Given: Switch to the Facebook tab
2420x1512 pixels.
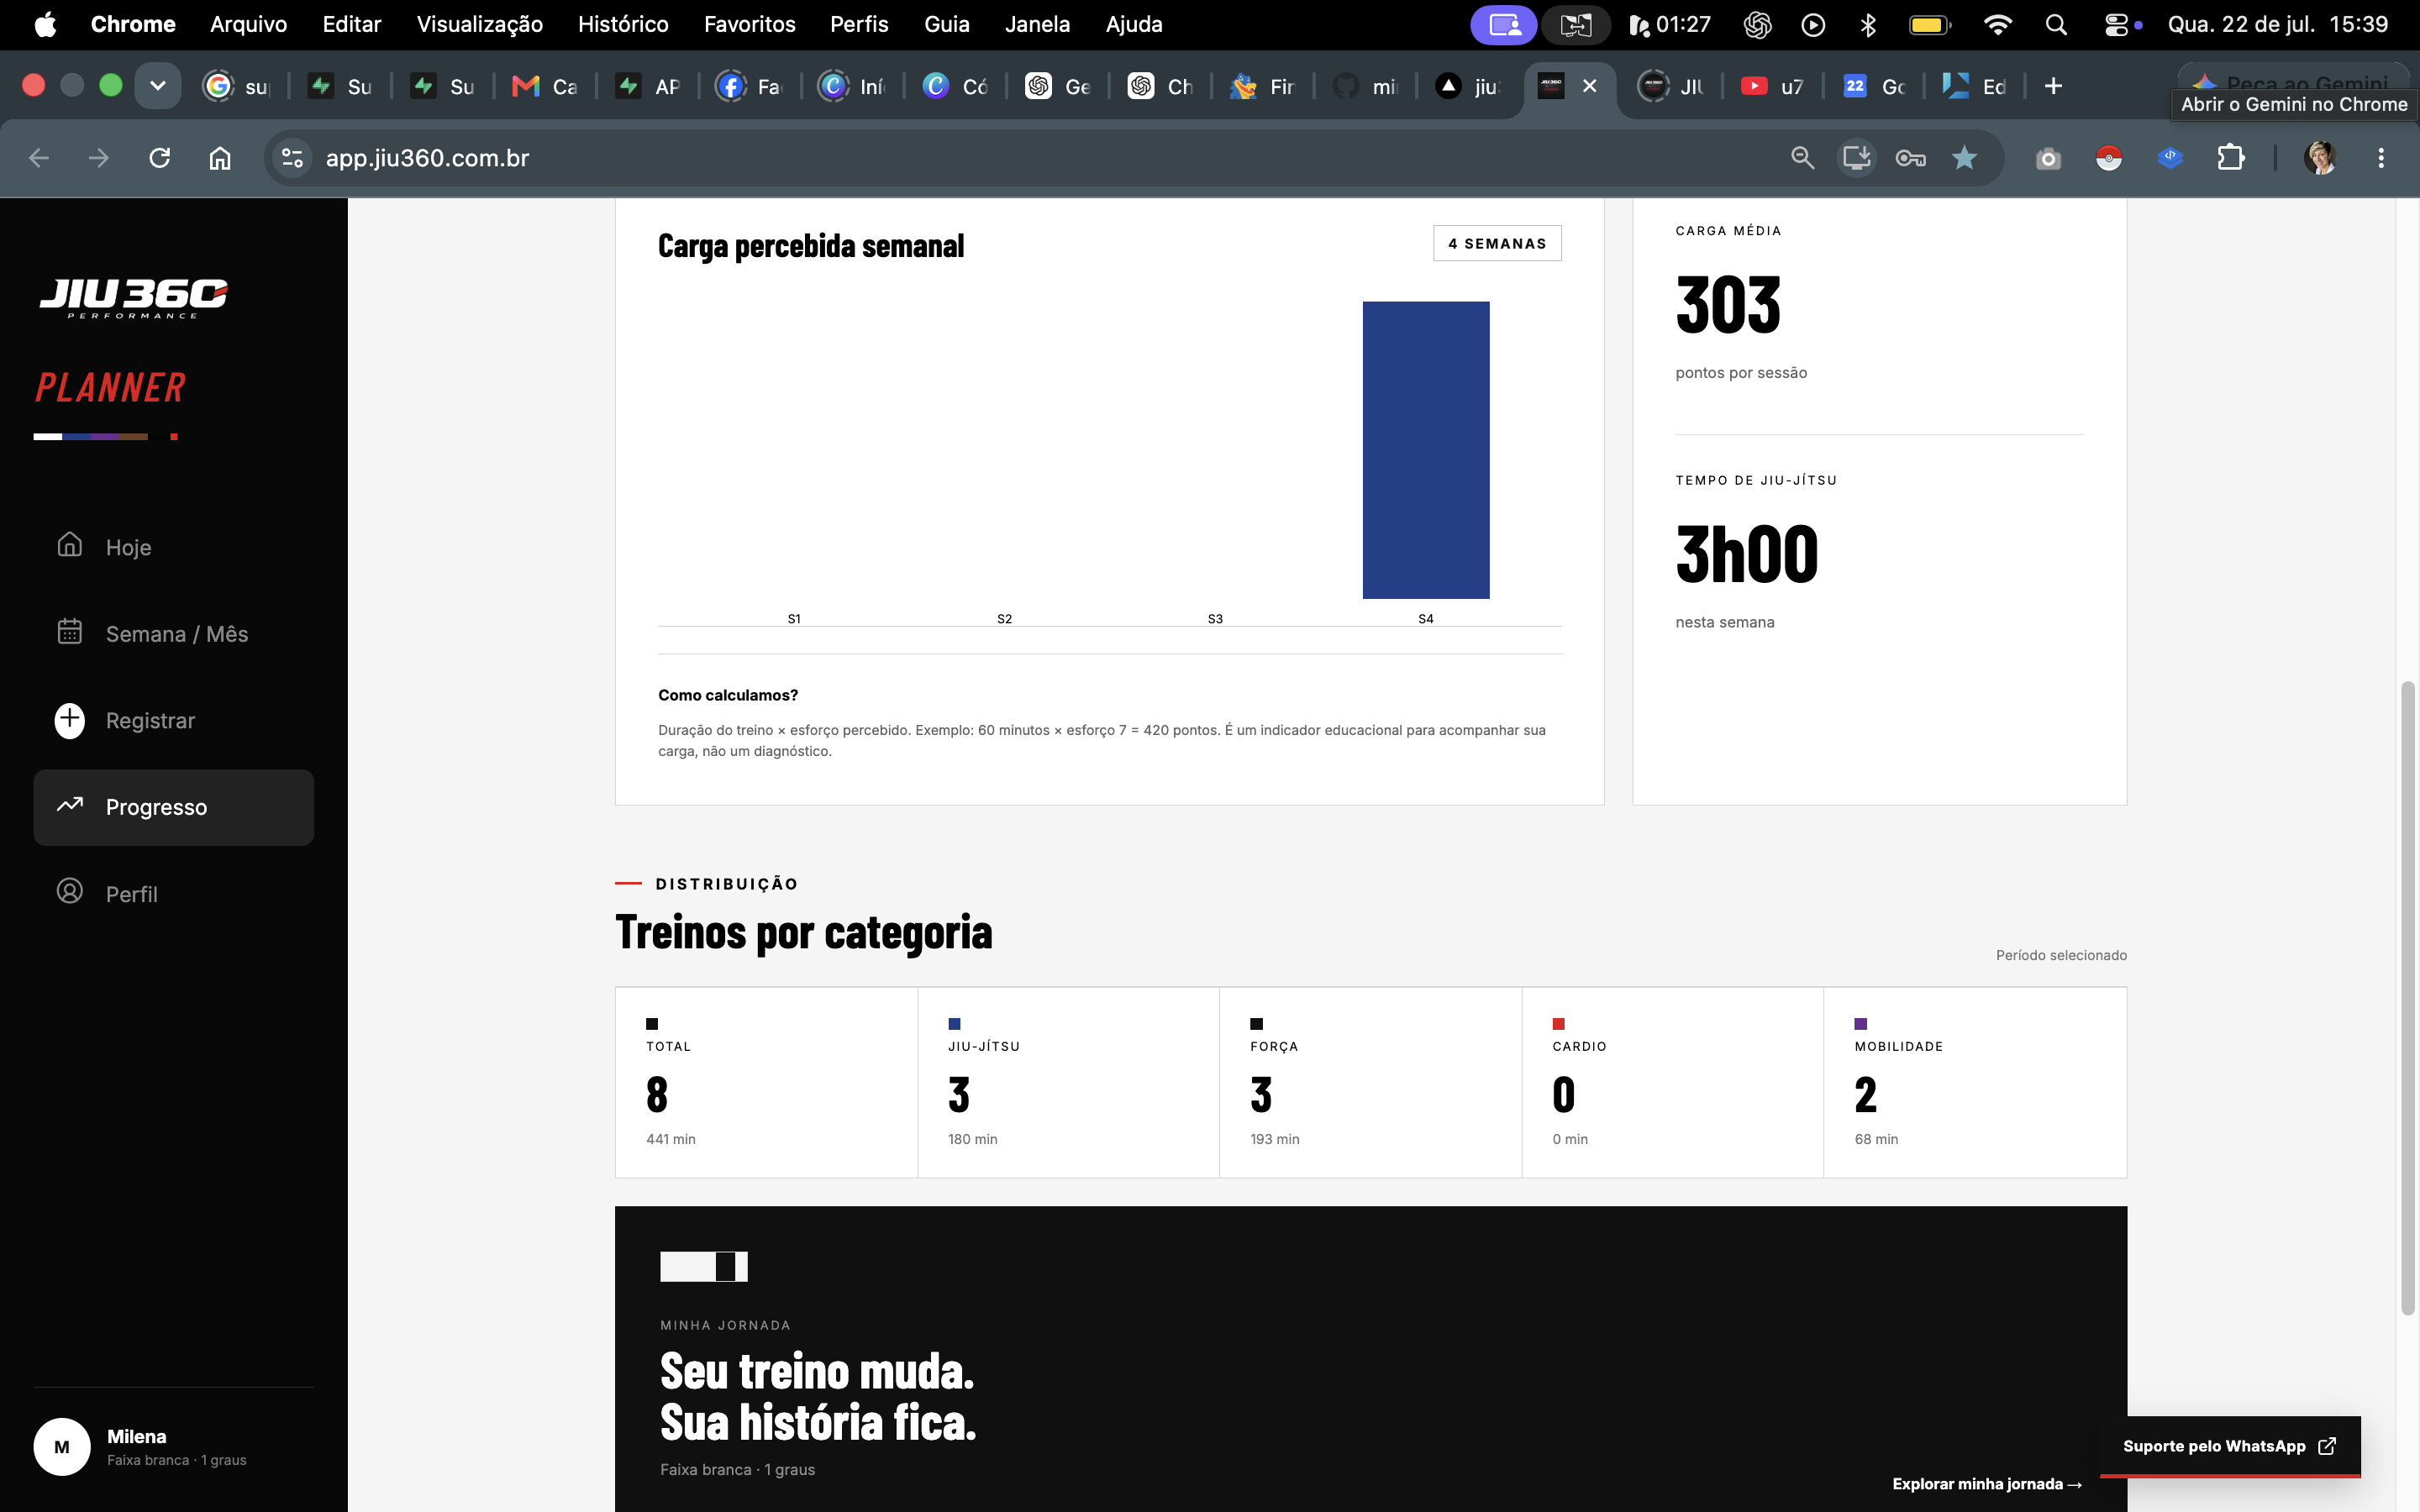Looking at the screenshot, I should point(749,86).
